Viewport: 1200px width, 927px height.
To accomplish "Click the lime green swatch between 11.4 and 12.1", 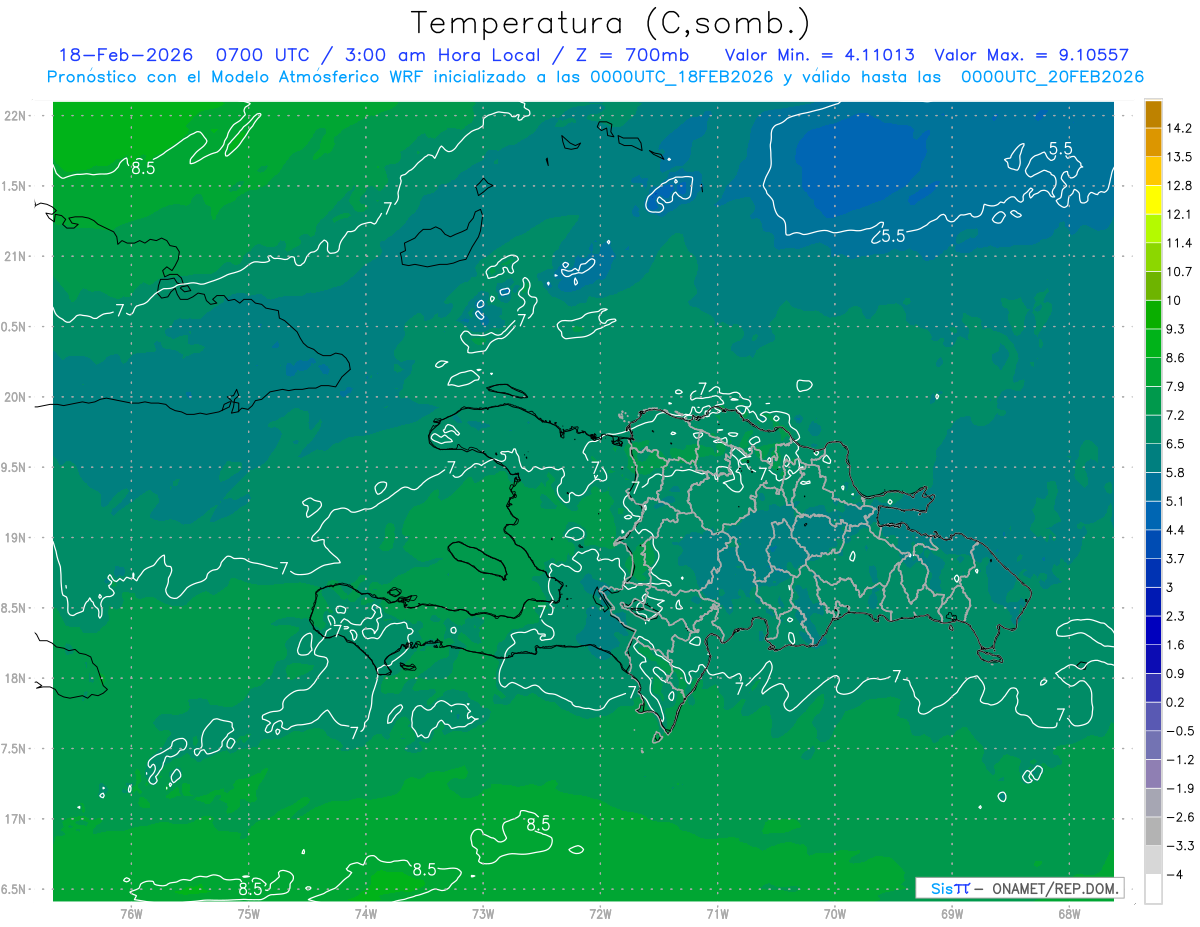I will click(x=1153, y=229).
